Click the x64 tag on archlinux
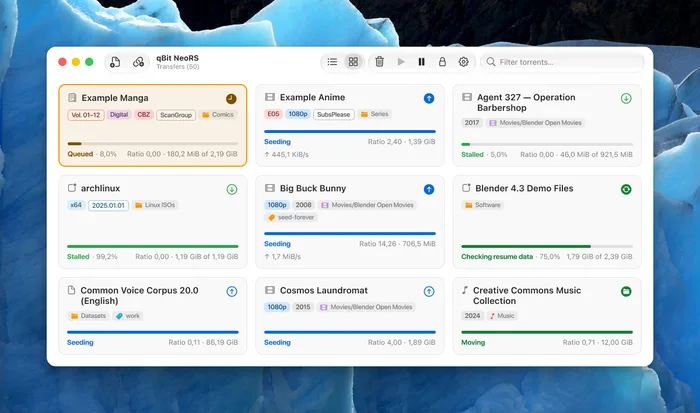700x413 pixels. tap(76, 205)
